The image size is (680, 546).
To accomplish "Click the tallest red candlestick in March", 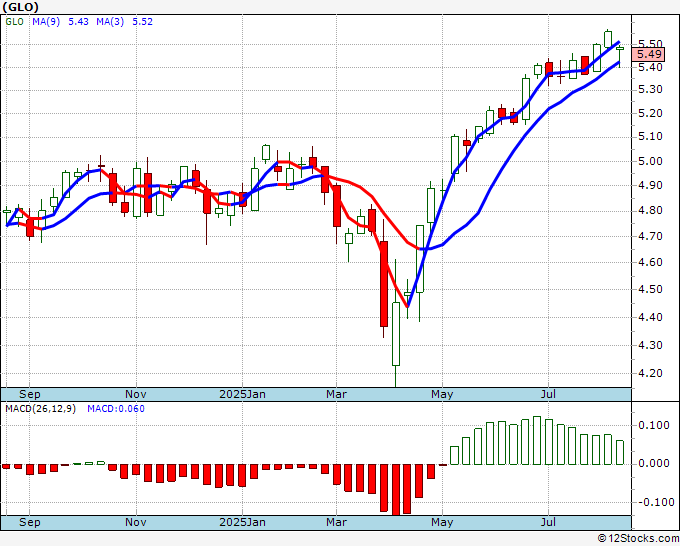I will [384, 284].
